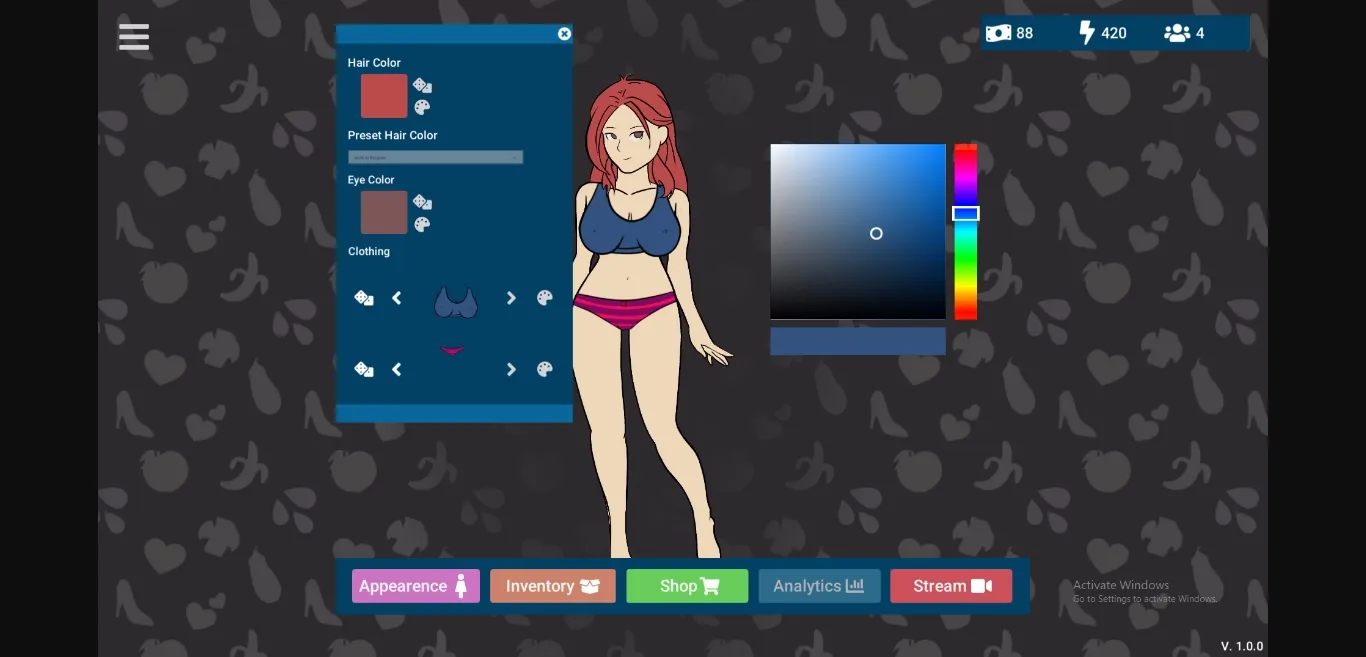This screenshot has height=657, width=1366.
Task: Close the appearance panel
Action: point(564,34)
